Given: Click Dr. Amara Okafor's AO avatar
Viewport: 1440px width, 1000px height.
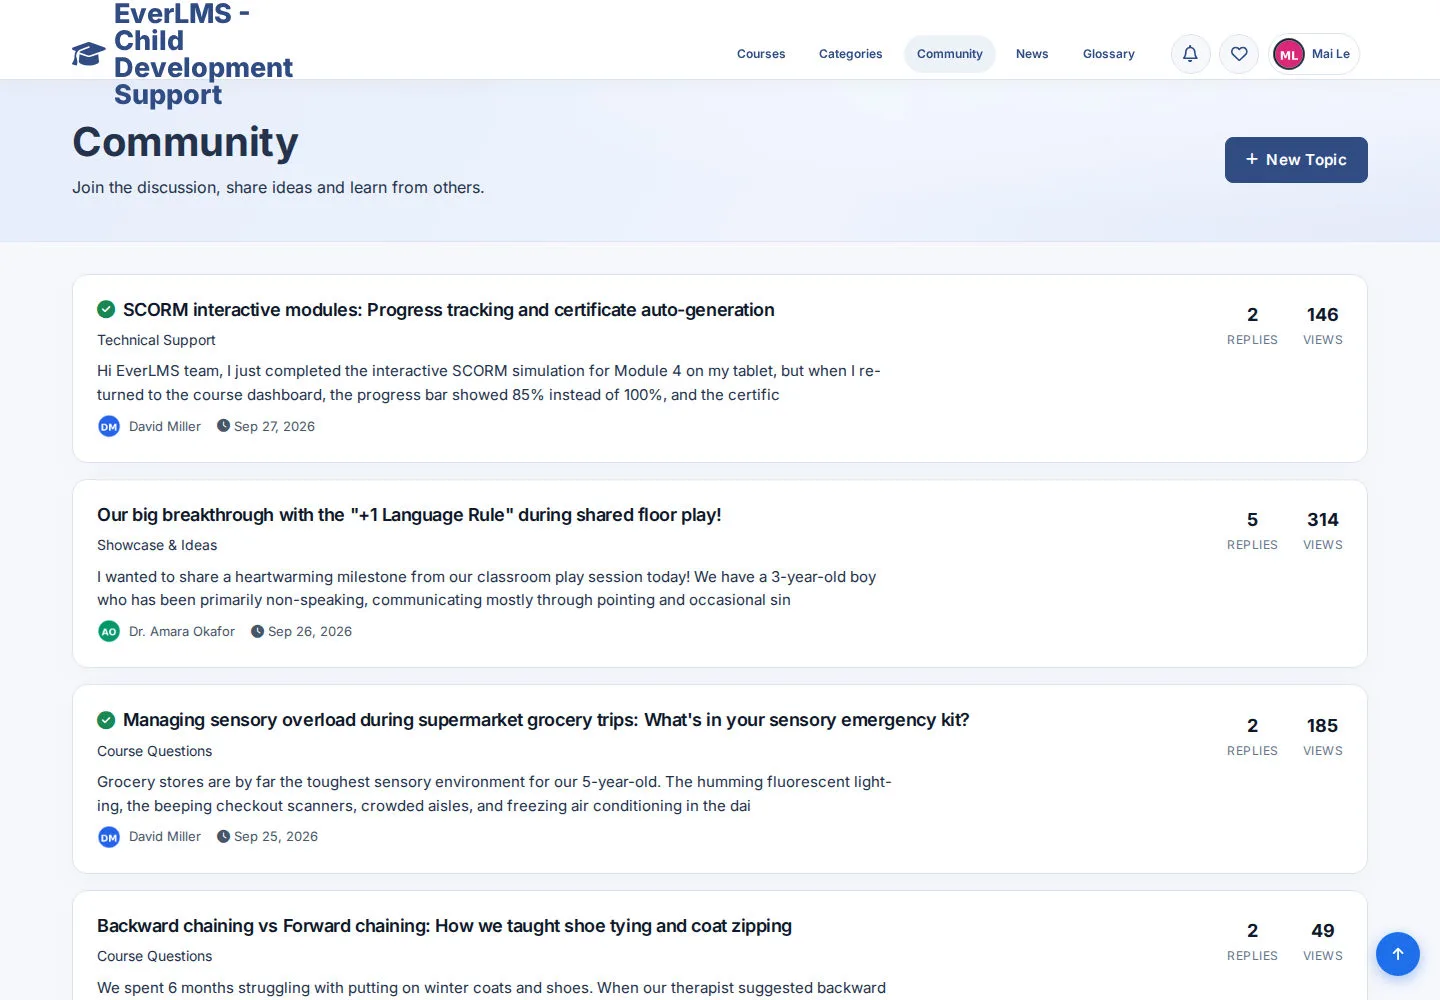Looking at the screenshot, I should point(109,632).
